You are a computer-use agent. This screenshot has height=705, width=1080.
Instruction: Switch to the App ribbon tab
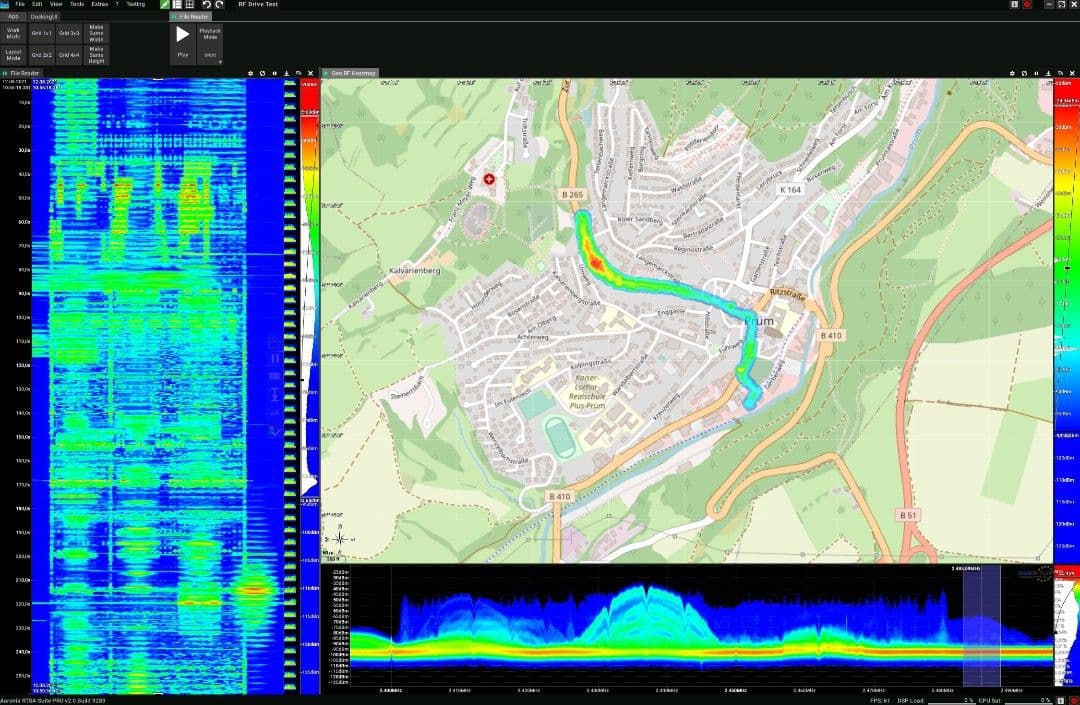(13, 16)
